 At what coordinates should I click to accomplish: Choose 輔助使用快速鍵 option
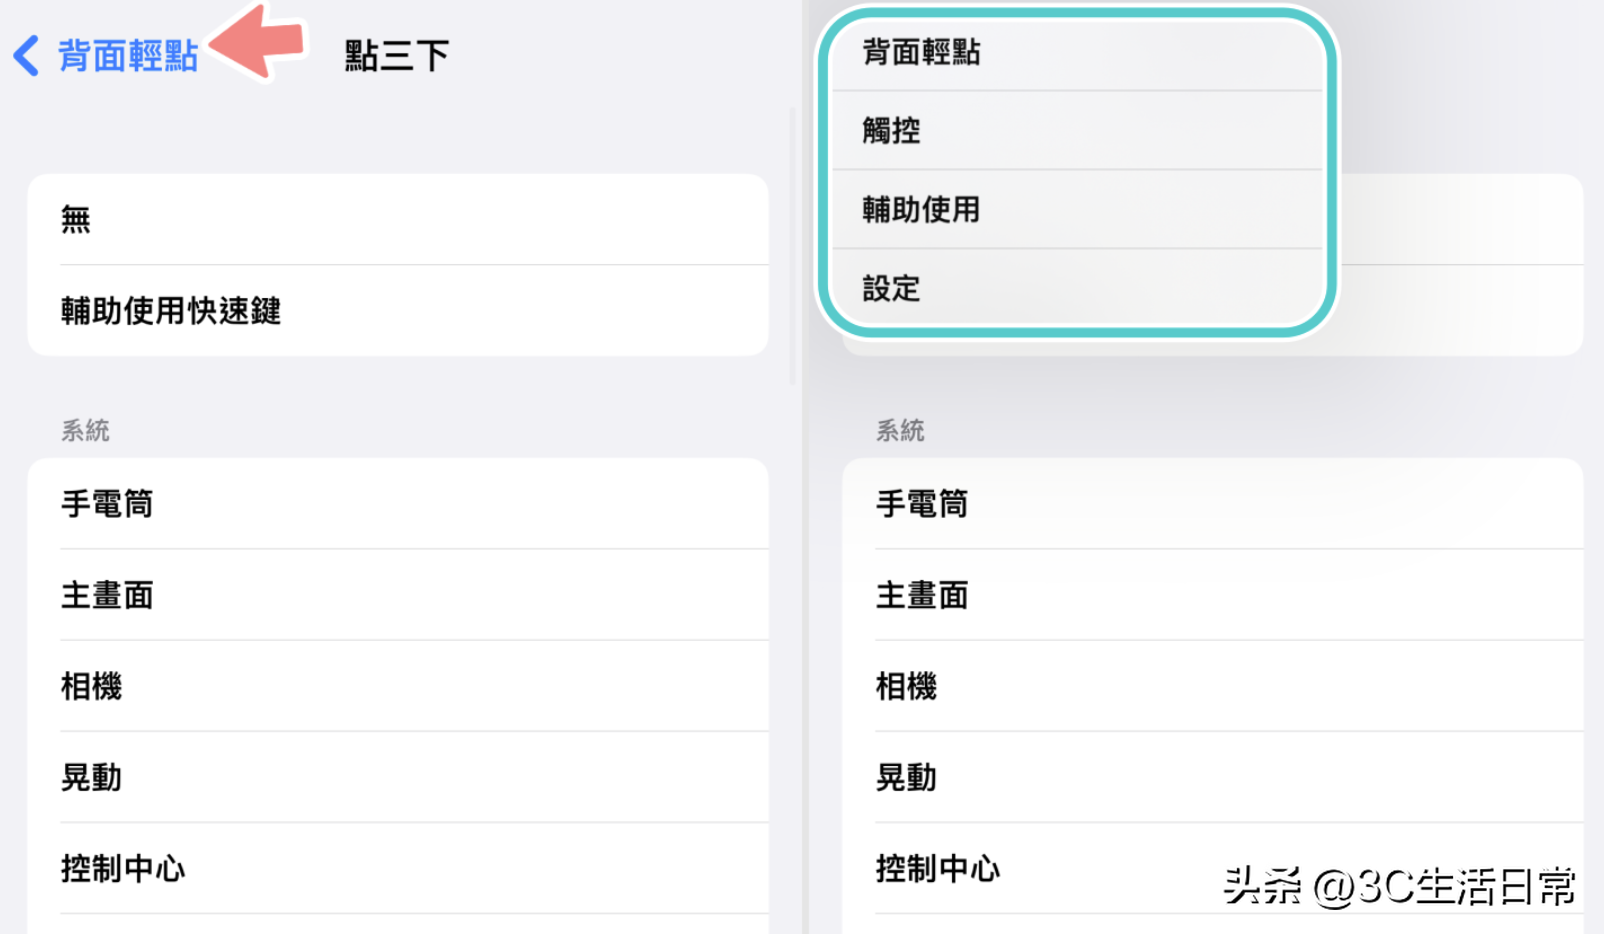(x=398, y=311)
